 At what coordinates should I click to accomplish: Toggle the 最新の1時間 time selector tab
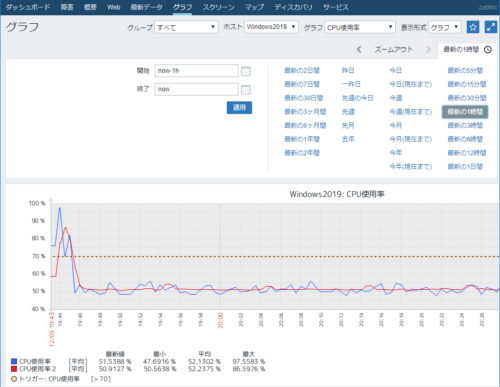tap(467, 50)
